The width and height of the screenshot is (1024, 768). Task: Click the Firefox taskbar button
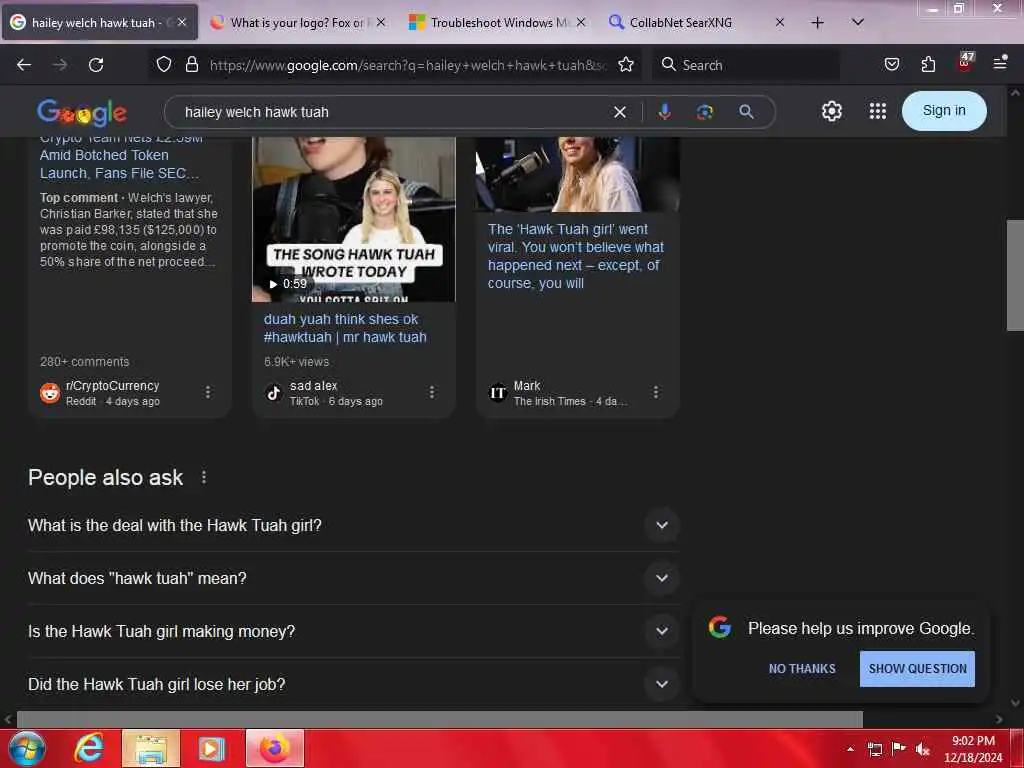click(275, 748)
